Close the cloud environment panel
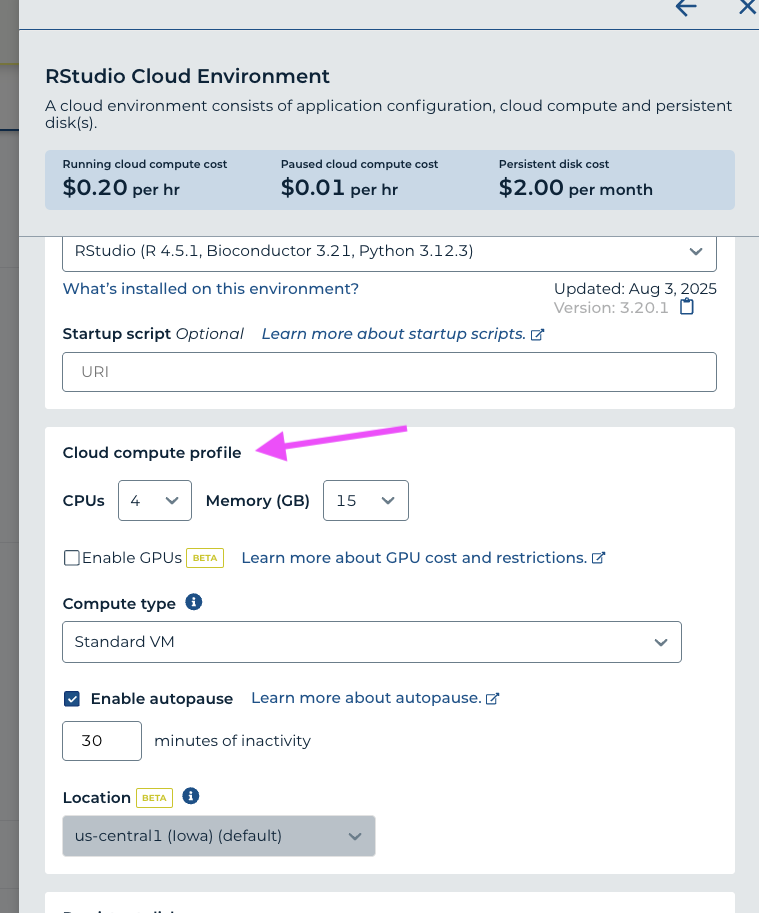 click(x=747, y=8)
